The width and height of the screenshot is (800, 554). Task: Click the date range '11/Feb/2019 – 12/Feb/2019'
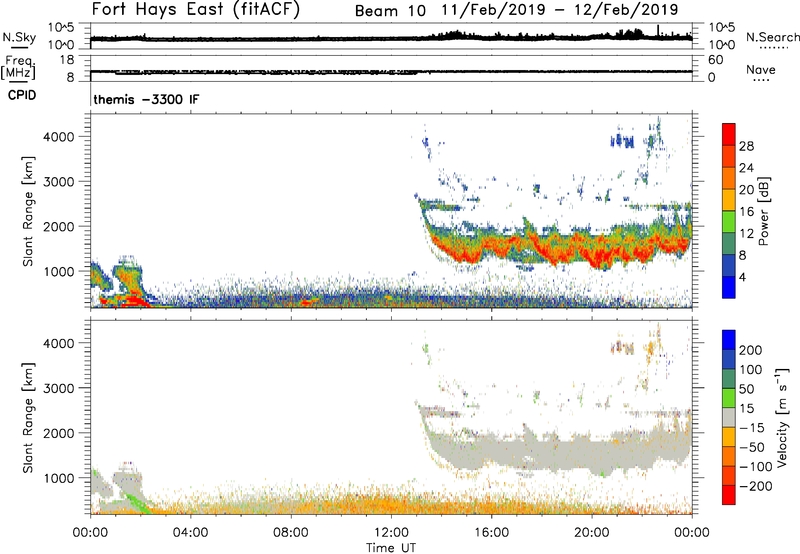click(x=560, y=10)
